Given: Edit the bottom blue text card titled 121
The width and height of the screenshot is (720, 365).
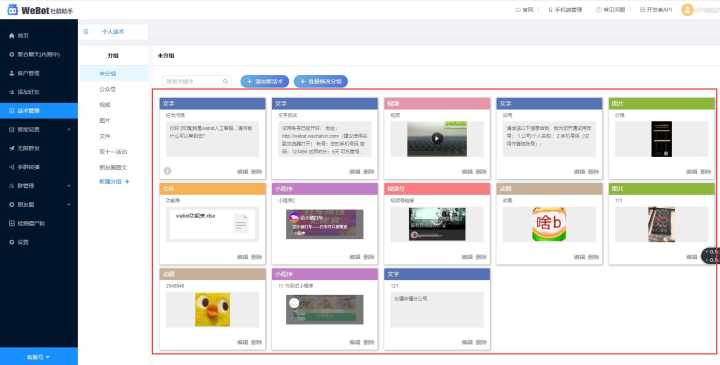Looking at the screenshot, I should [x=467, y=342].
